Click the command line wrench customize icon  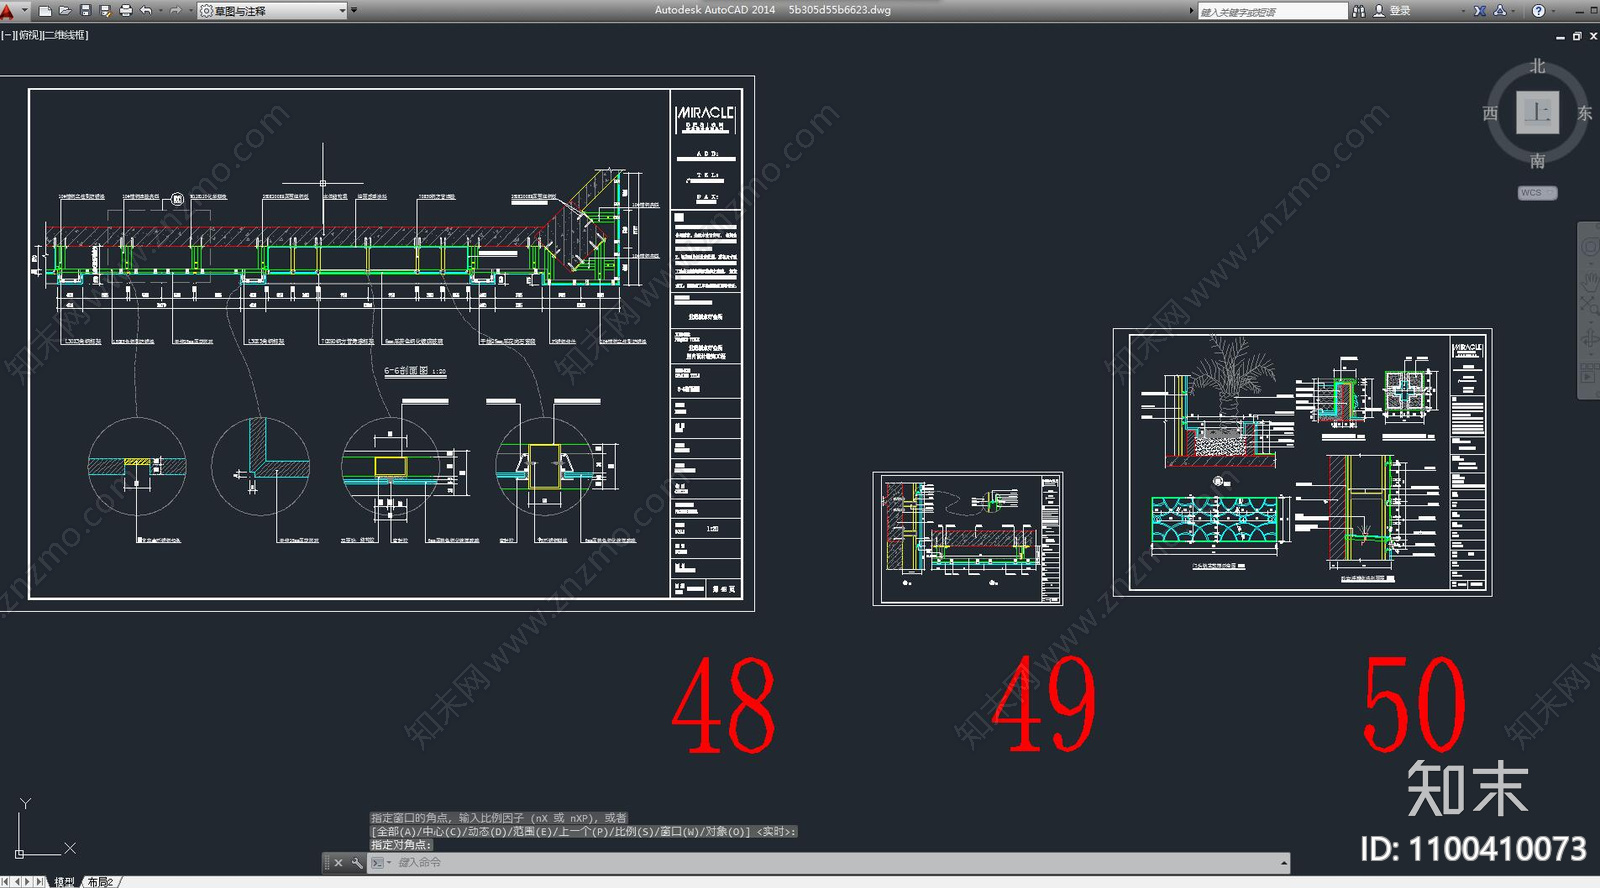point(357,863)
